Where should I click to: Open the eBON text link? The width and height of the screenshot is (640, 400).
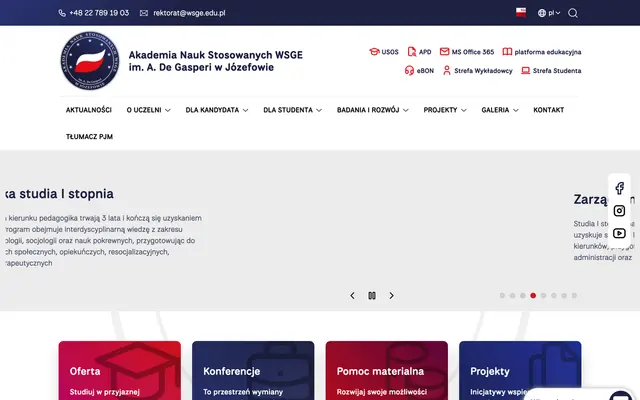(425, 71)
